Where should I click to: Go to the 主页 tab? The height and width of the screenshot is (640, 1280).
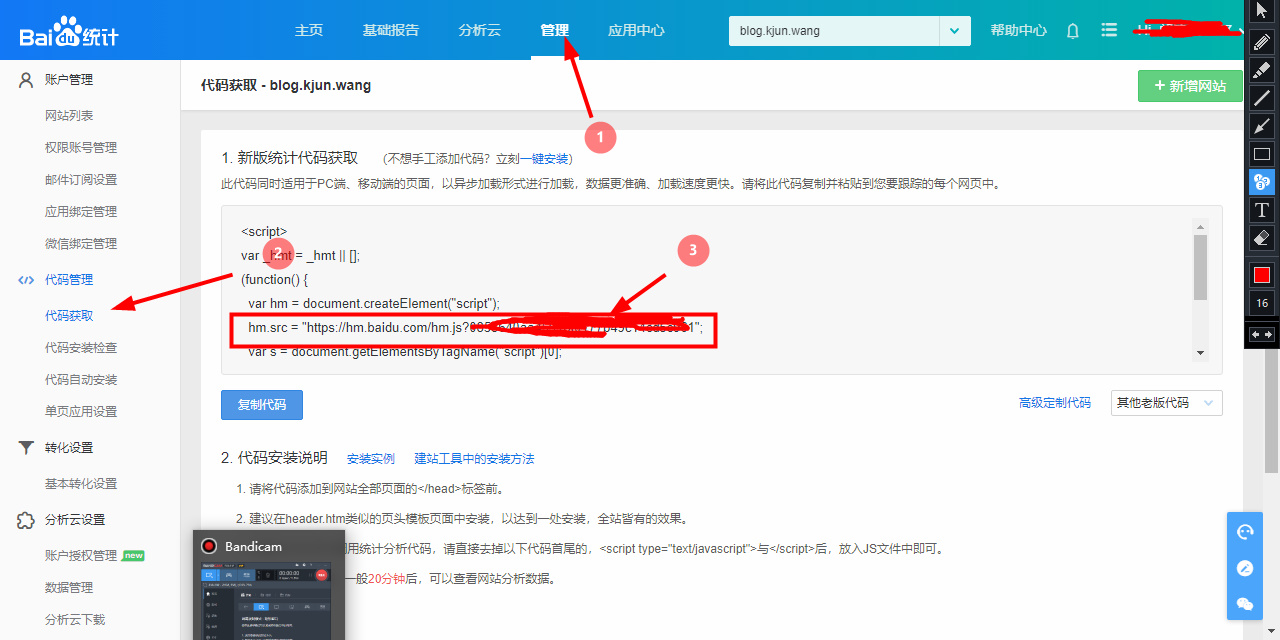309,30
